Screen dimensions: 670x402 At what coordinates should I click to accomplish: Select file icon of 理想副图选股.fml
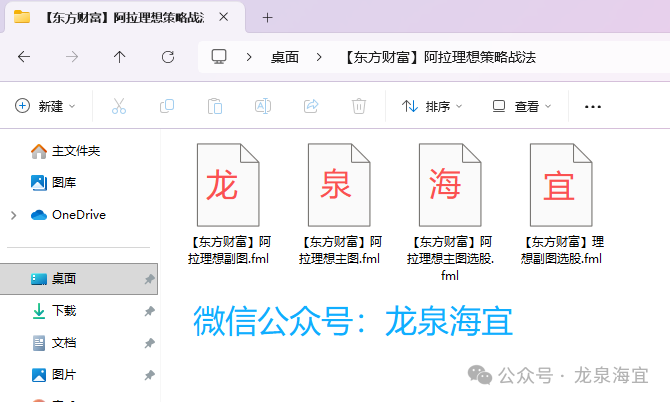point(561,185)
